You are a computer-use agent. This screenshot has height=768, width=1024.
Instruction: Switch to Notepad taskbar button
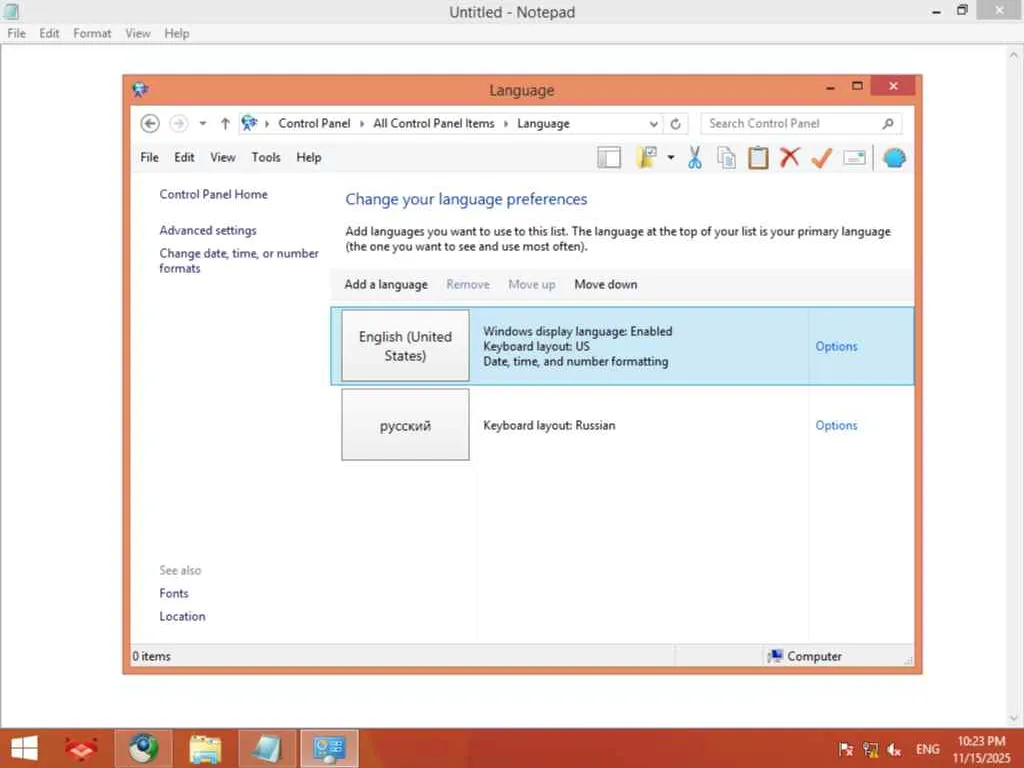pos(267,749)
